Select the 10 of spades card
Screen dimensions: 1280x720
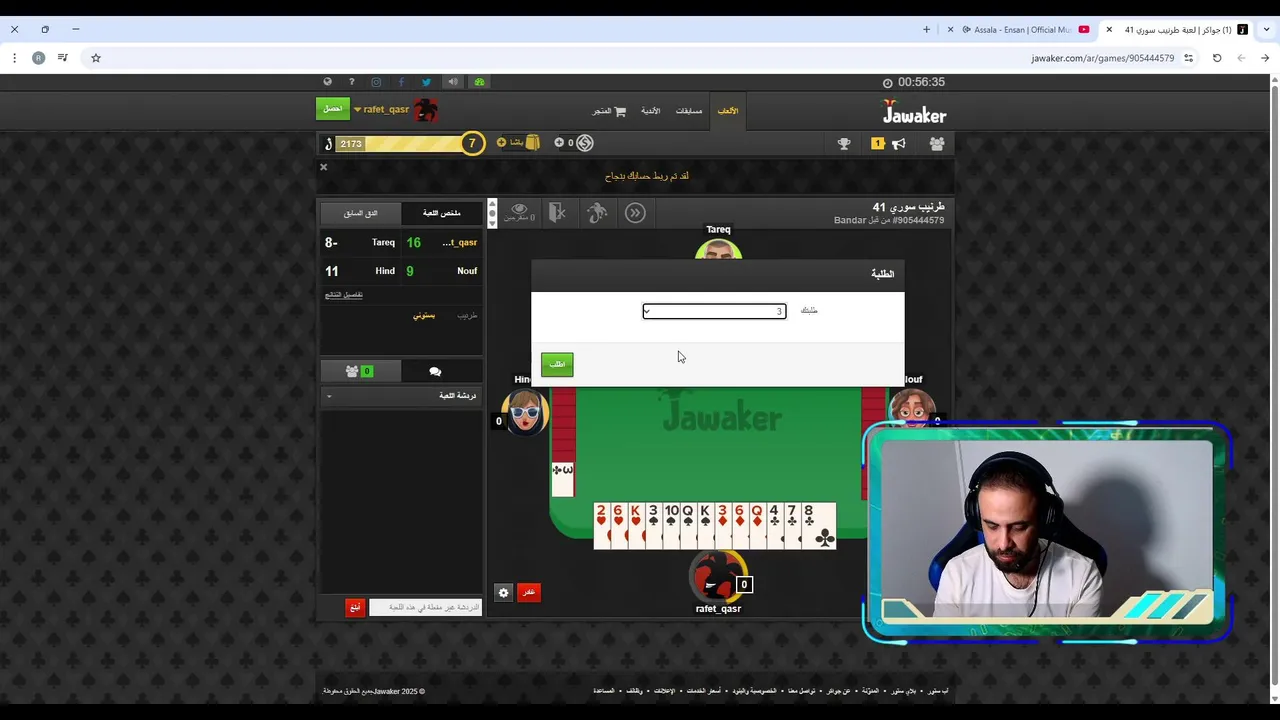point(671,526)
